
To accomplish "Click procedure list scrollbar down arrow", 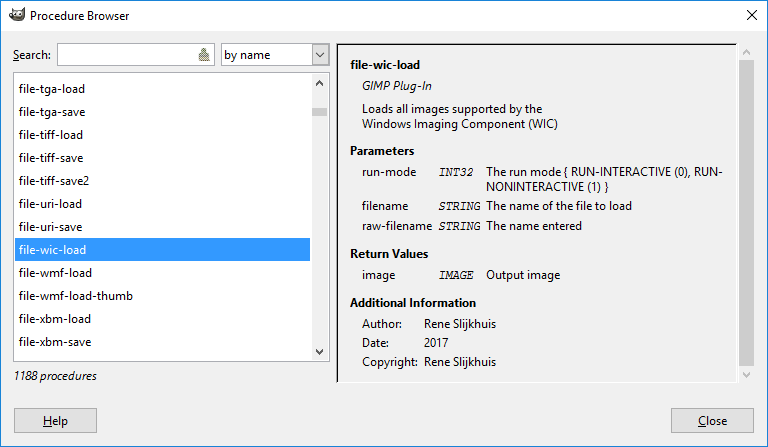I will pos(319,352).
